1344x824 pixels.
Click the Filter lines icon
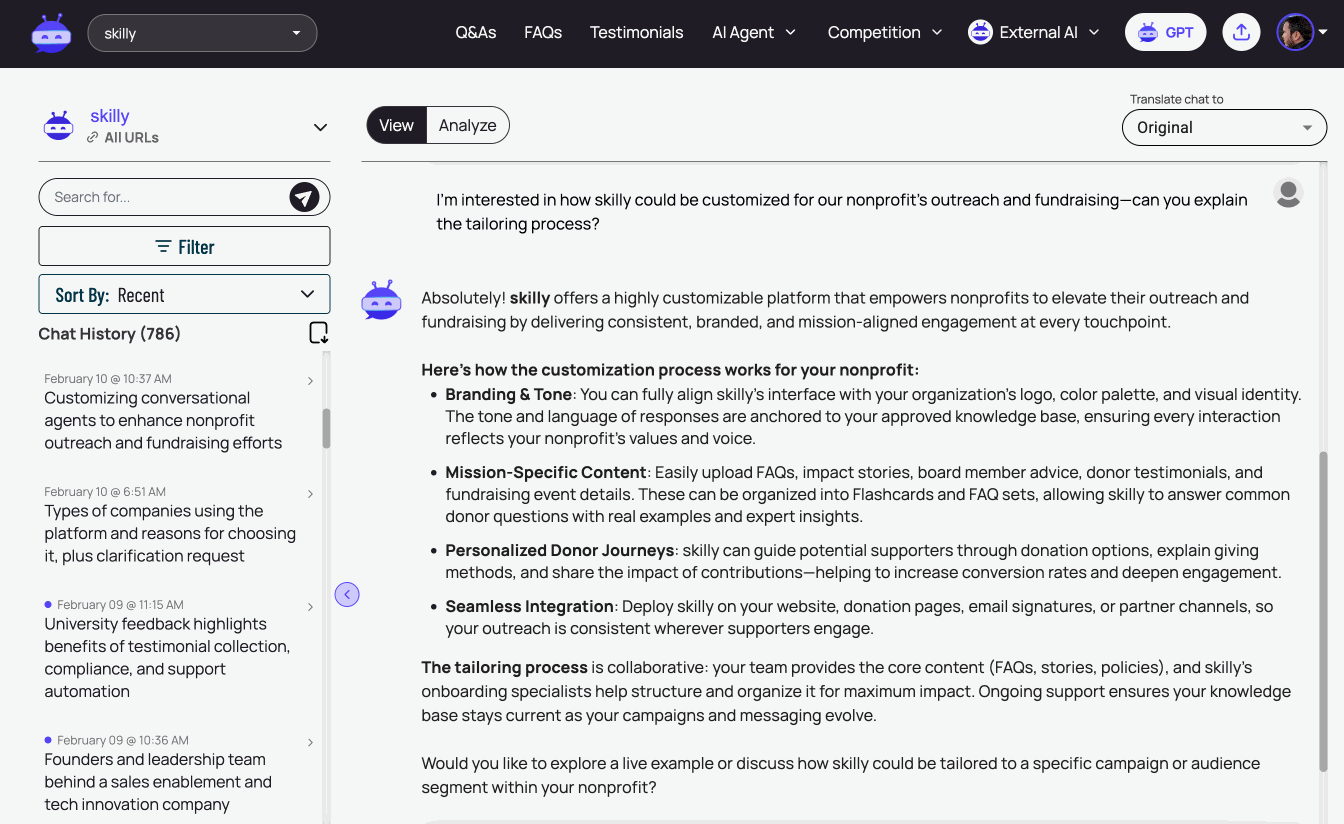click(163, 247)
